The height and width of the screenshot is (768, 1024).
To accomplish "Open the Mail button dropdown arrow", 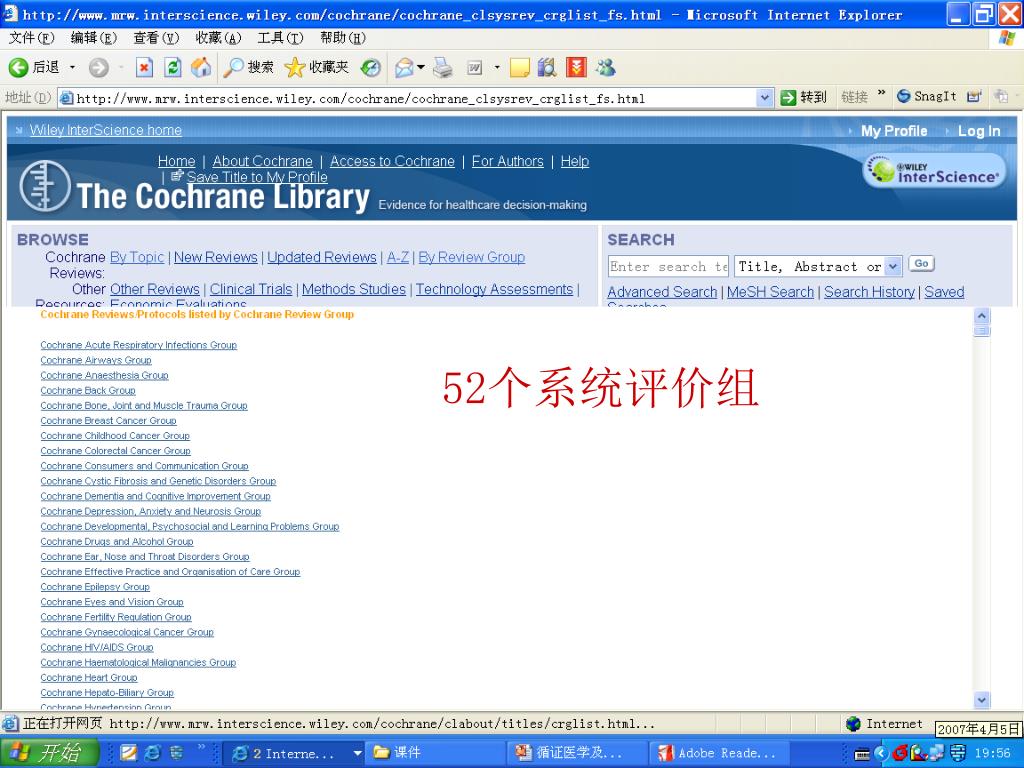I will pyautogui.click(x=421, y=67).
